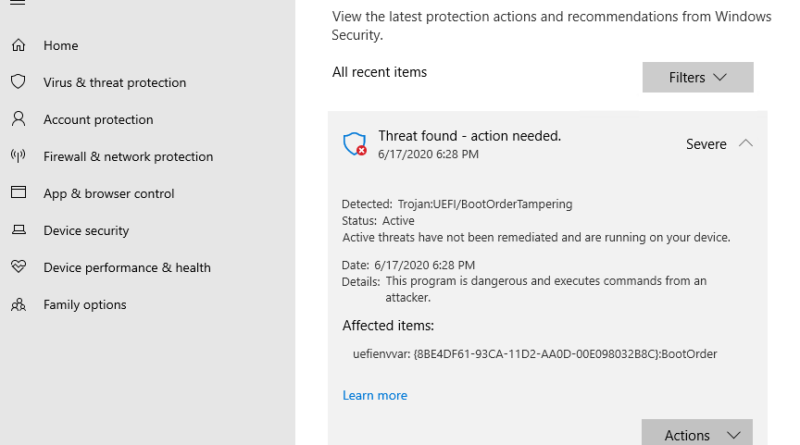Click the Device performance heart icon
The image size is (800, 445).
click(x=18, y=266)
